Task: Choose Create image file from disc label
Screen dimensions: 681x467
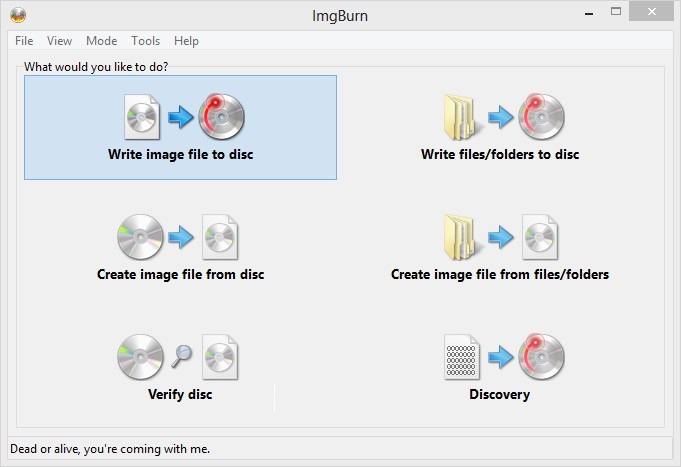Action: click(x=181, y=274)
